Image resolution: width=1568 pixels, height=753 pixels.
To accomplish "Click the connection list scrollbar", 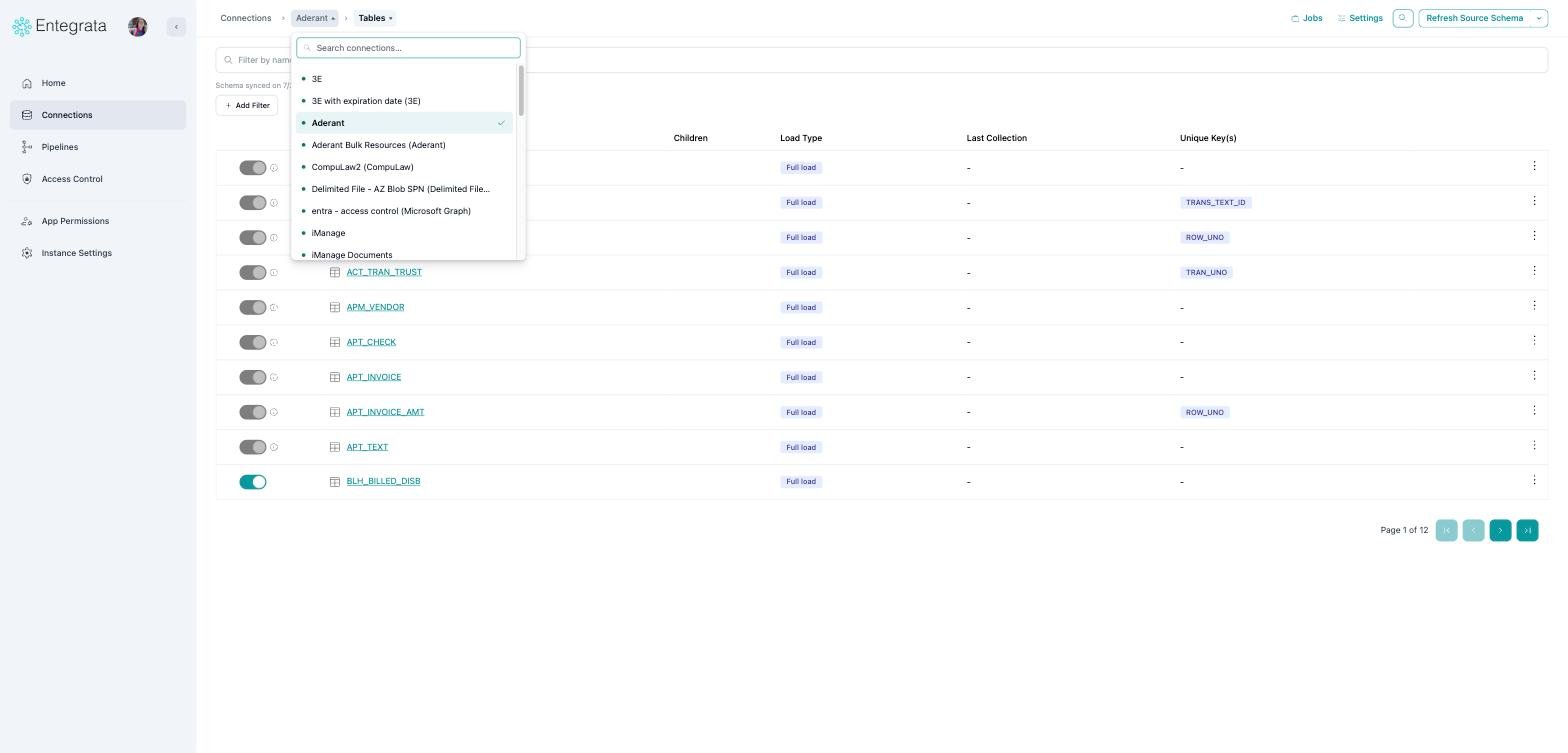I will pos(520,91).
